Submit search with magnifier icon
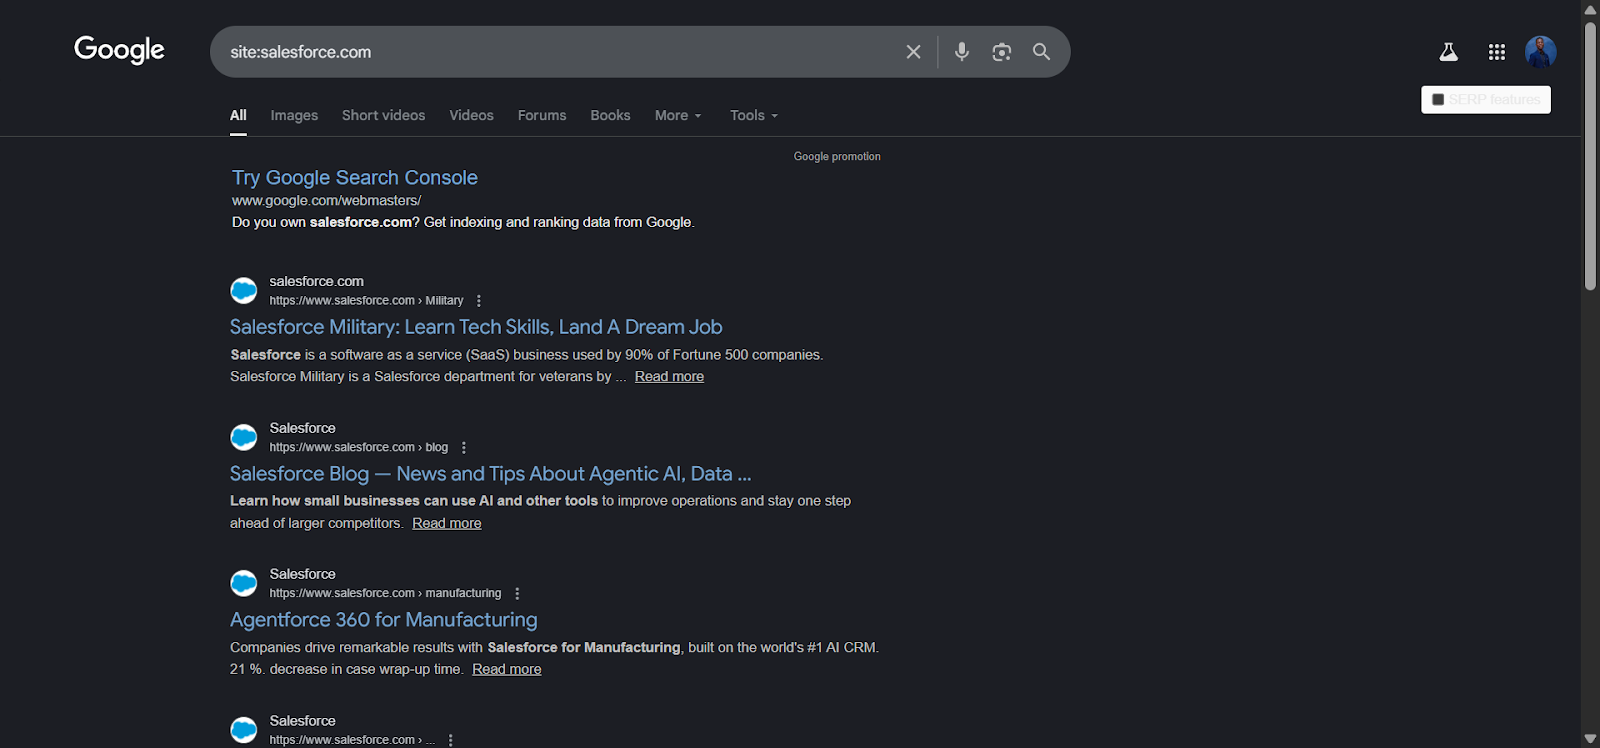 (1041, 52)
